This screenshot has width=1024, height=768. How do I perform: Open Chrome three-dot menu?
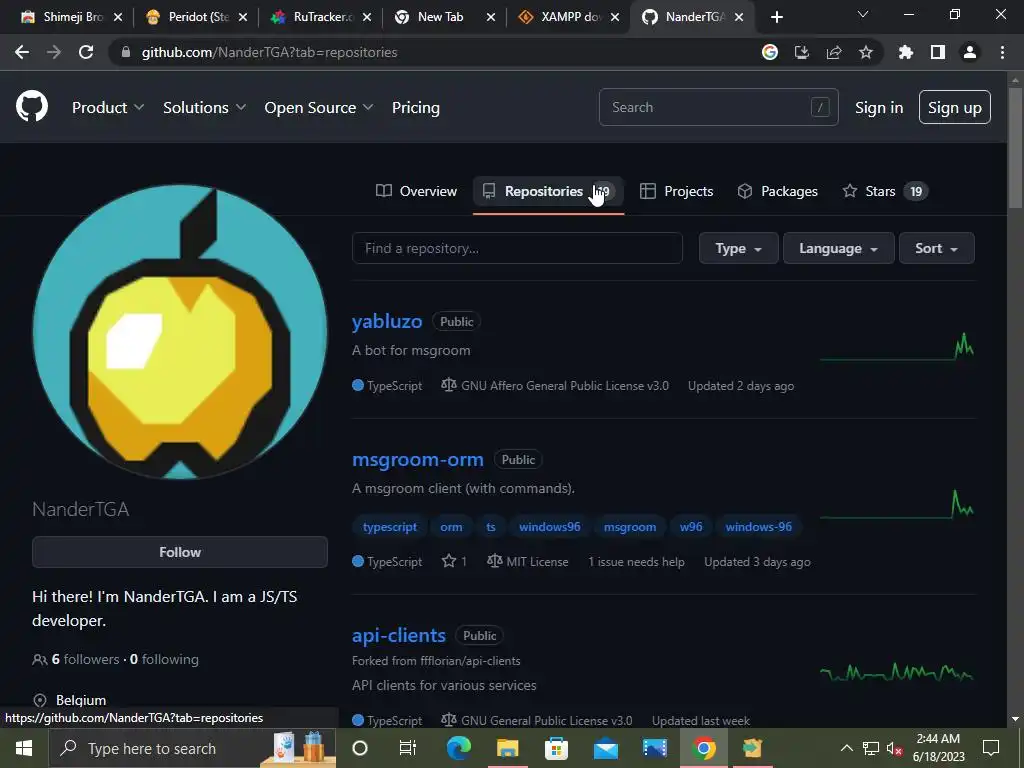click(1002, 52)
